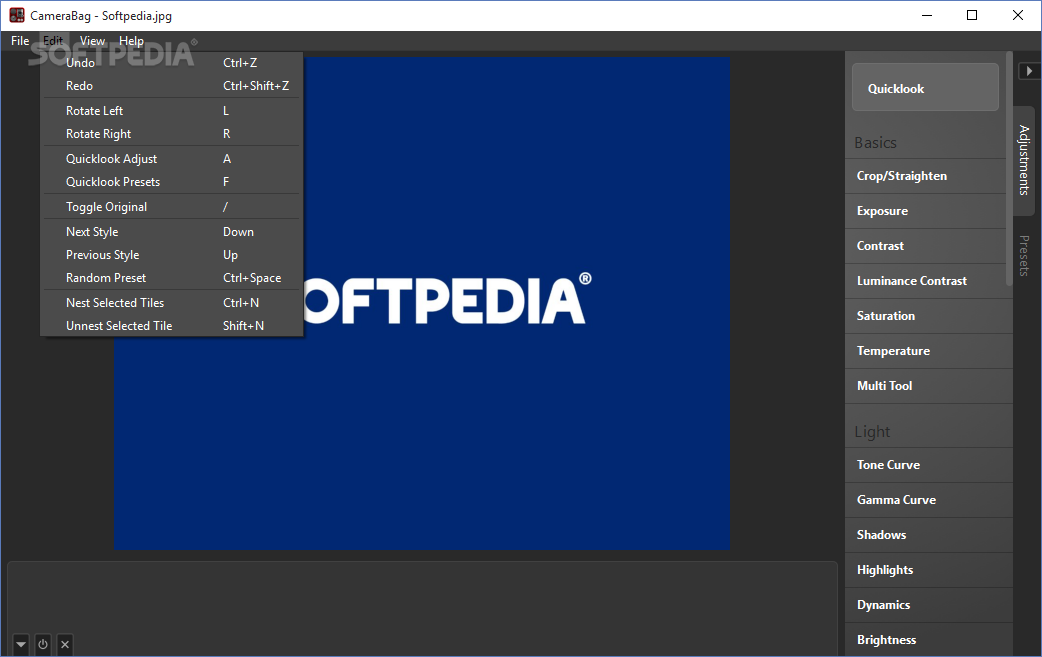Add Gamma Curve adjustment
This screenshot has width=1042, height=657.
click(928, 500)
